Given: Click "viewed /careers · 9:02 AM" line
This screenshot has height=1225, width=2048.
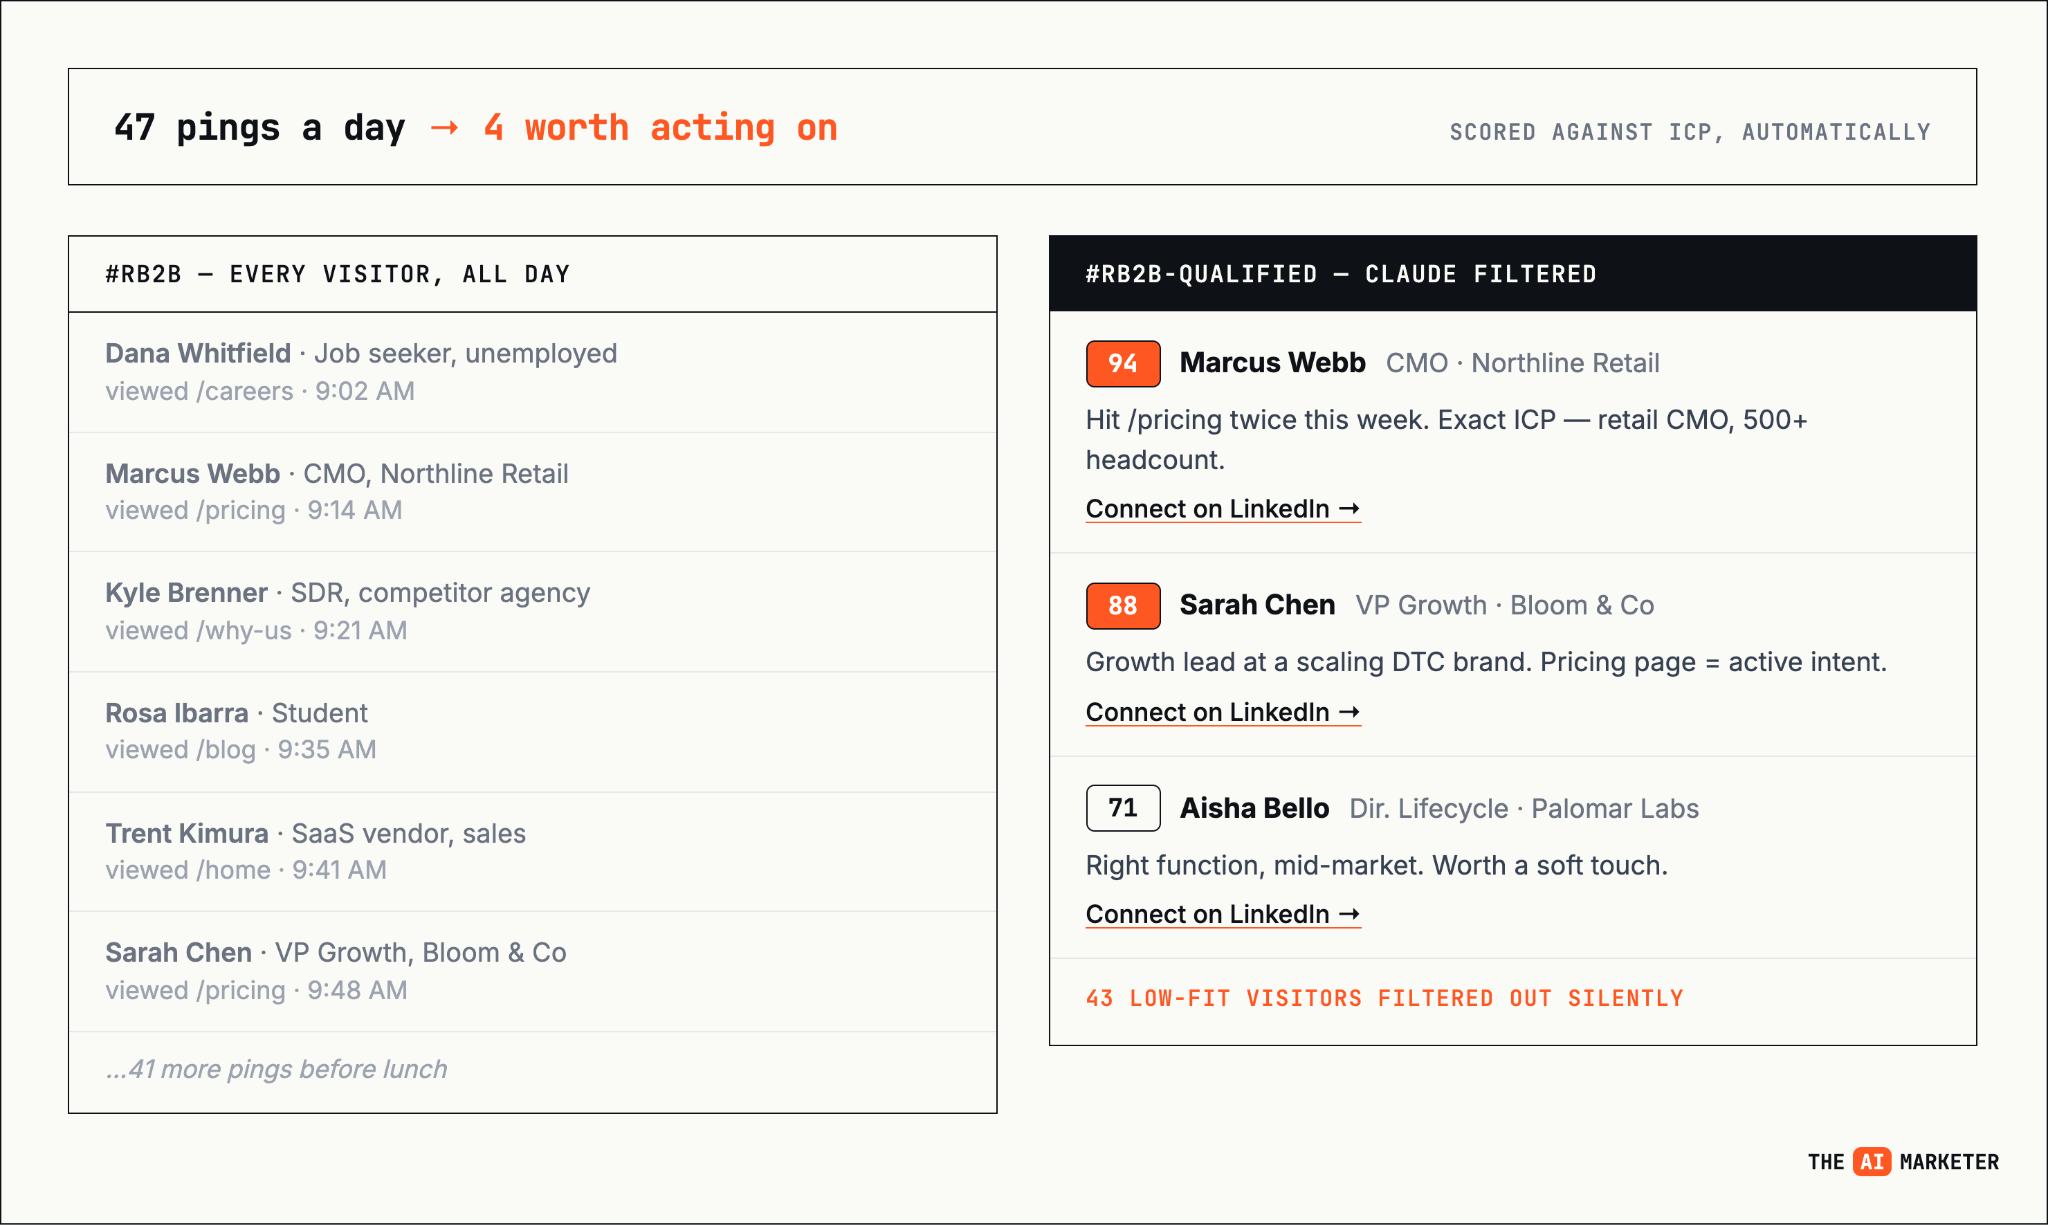Looking at the screenshot, I should pos(260,391).
